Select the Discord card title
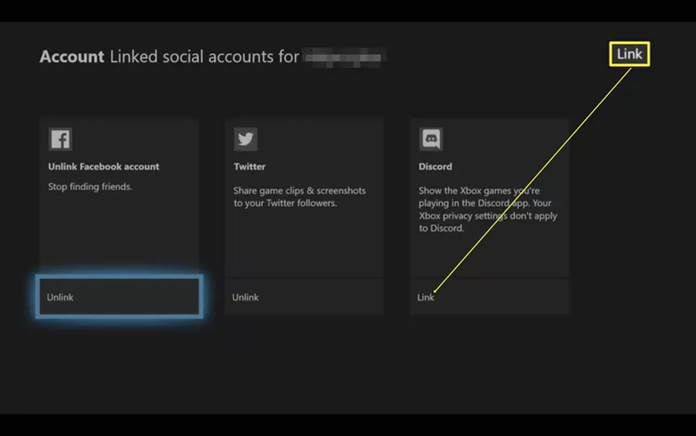696x436 pixels. pyautogui.click(x=435, y=167)
